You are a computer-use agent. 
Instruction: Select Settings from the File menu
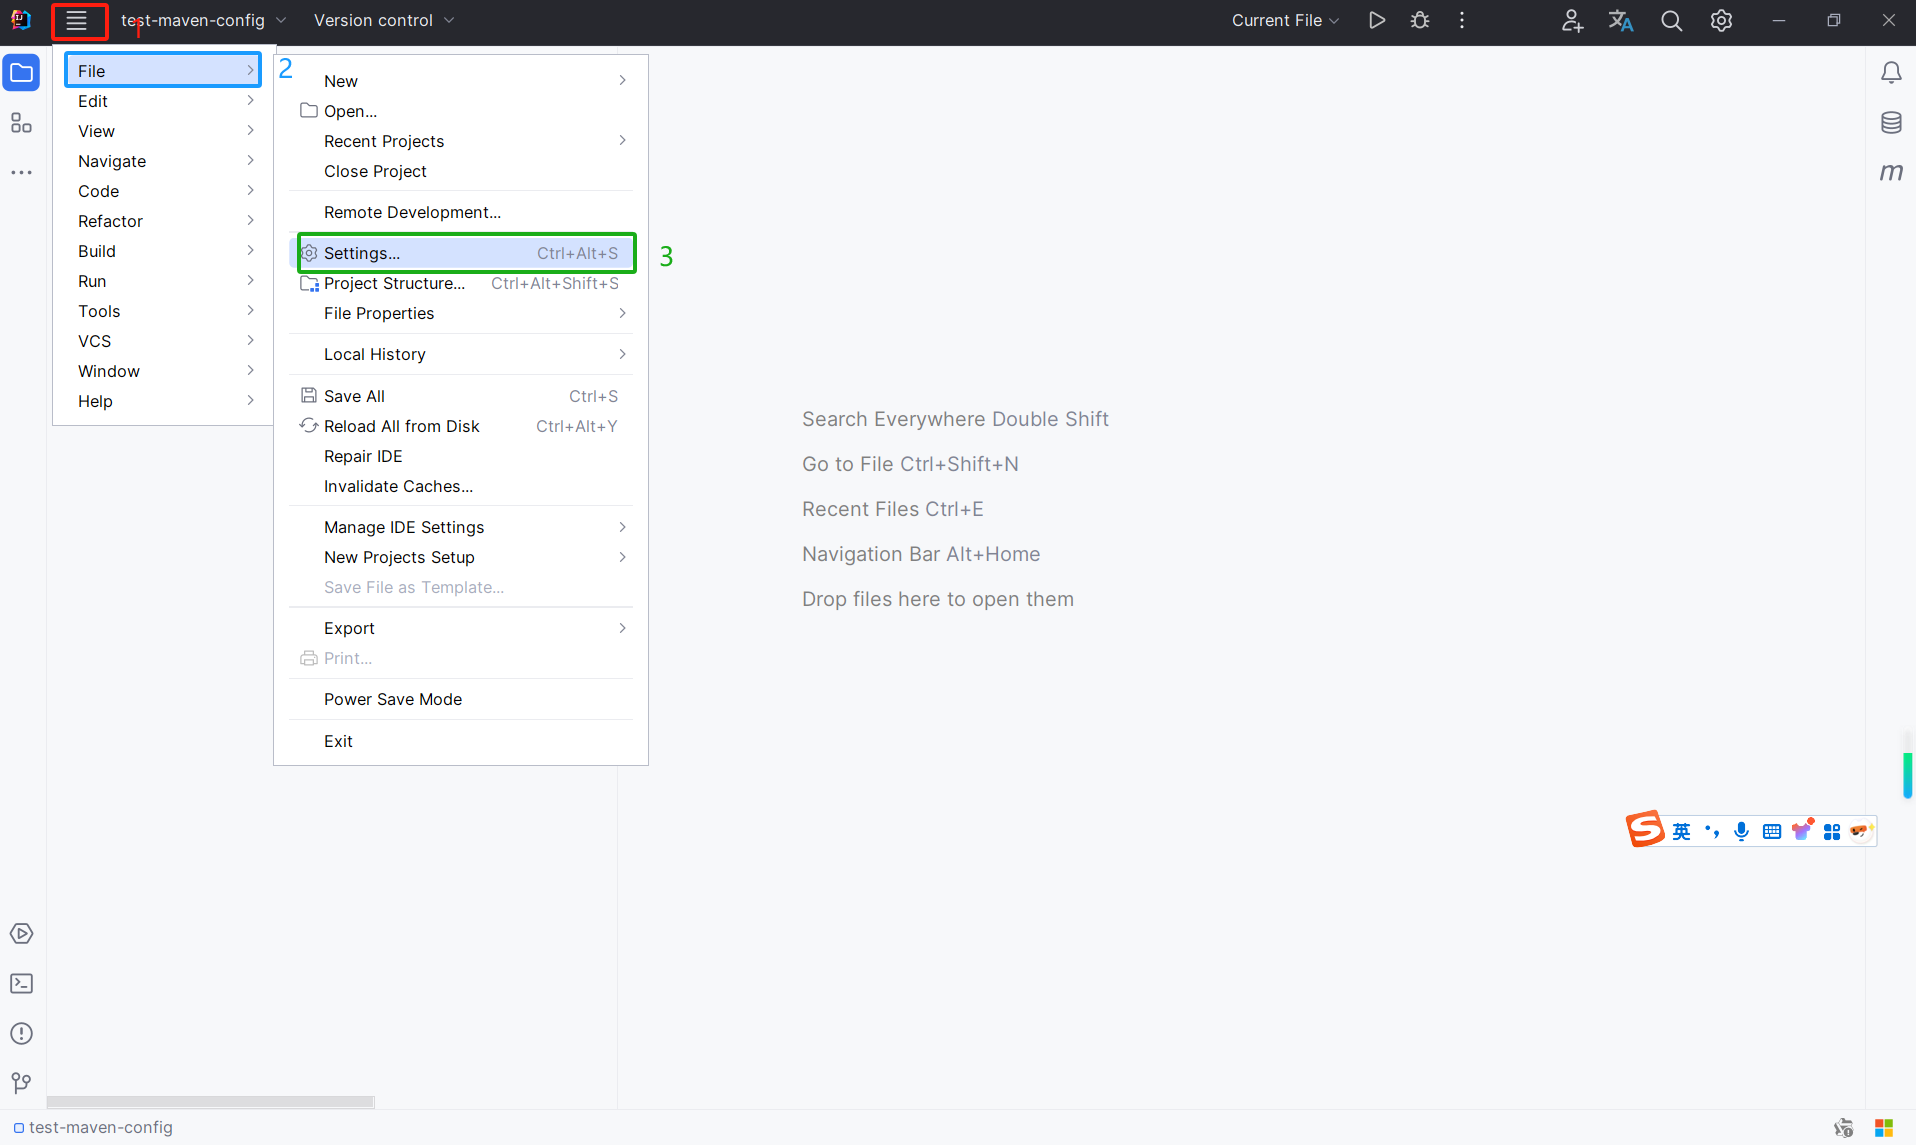pos(362,253)
